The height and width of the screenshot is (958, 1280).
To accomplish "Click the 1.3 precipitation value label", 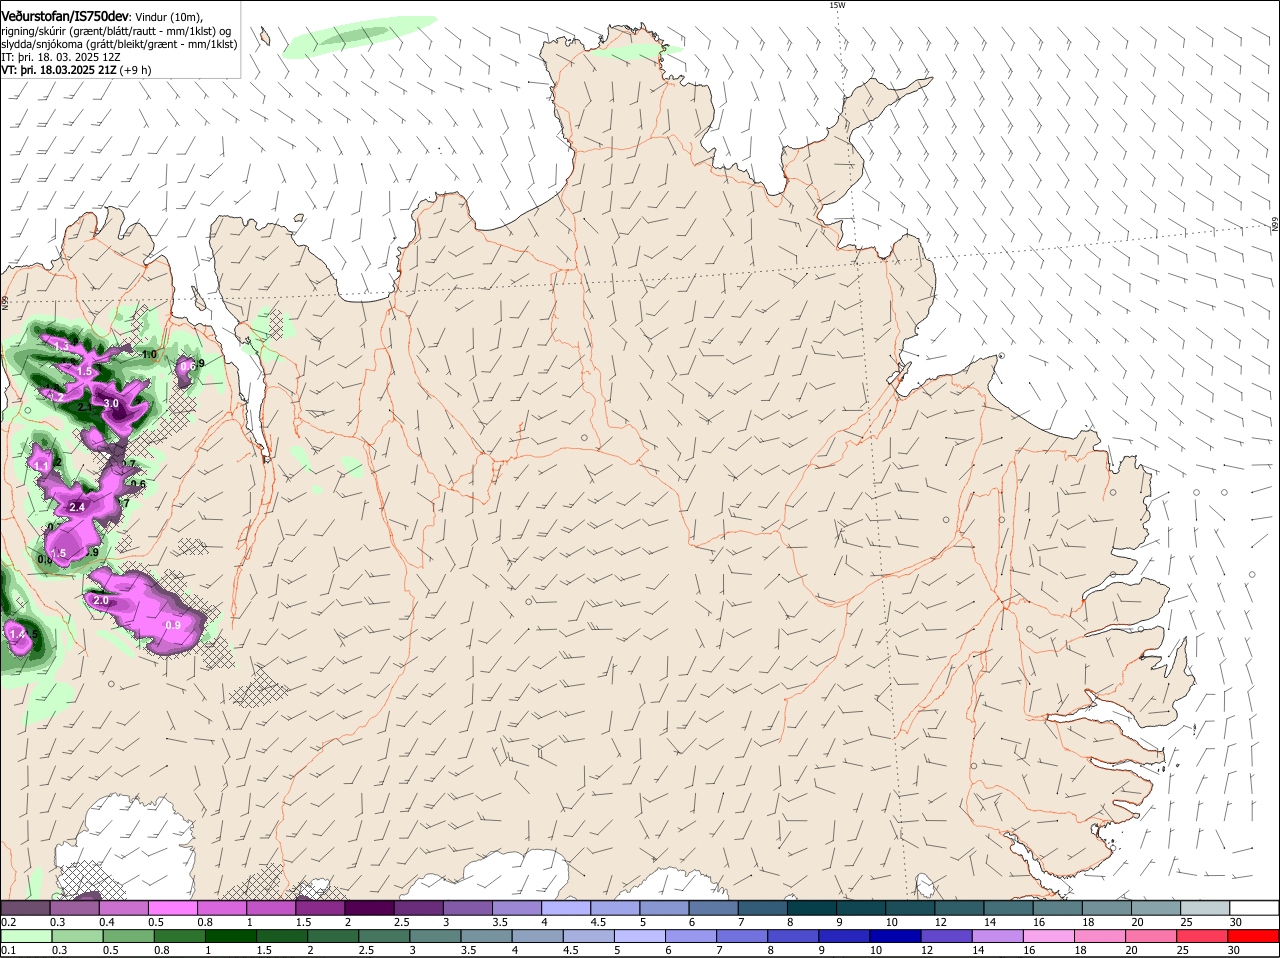I will 61,346.
